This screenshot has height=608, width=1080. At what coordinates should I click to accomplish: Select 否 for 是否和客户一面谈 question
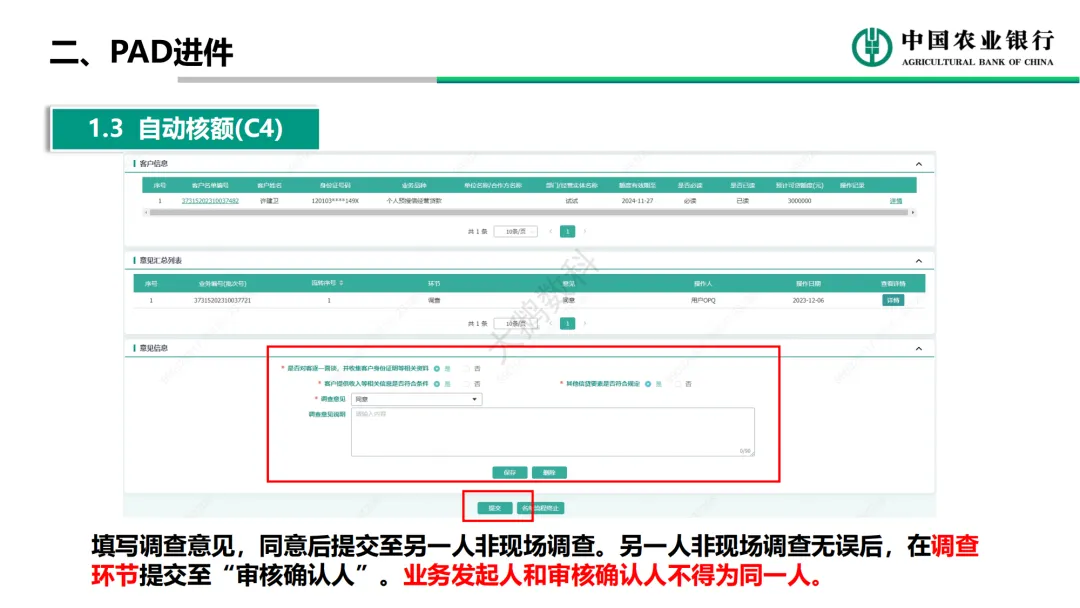466,368
